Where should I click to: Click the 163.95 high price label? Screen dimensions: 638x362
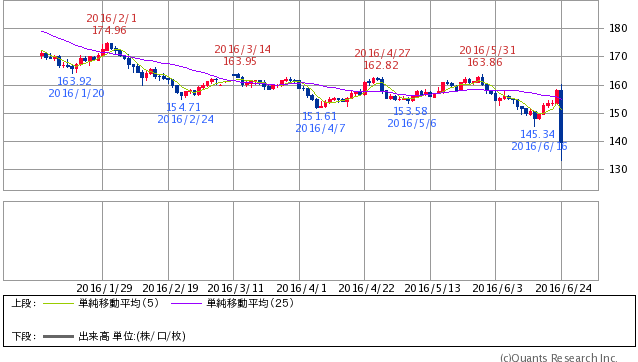click(x=240, y=61)
